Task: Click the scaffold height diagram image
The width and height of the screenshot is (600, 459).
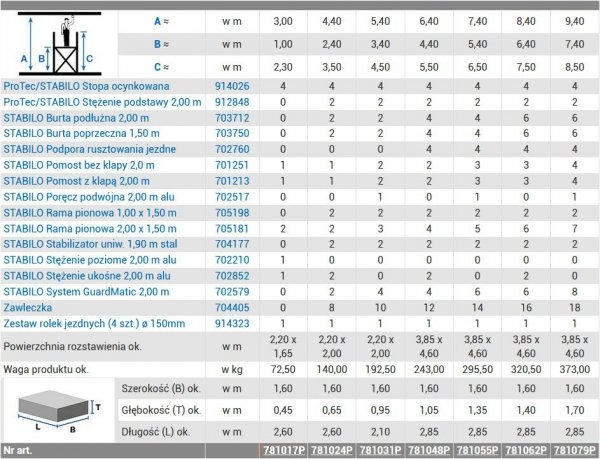Action: click(59, 44)
